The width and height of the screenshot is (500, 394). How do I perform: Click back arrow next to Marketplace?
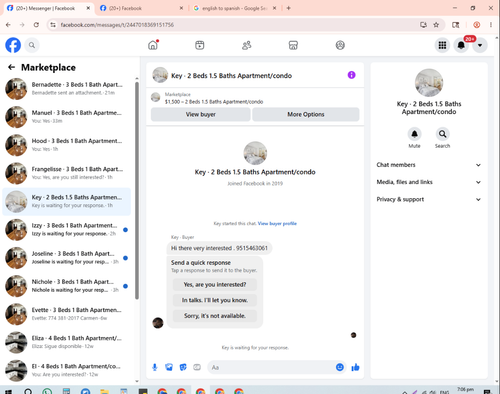click(11, 67)
